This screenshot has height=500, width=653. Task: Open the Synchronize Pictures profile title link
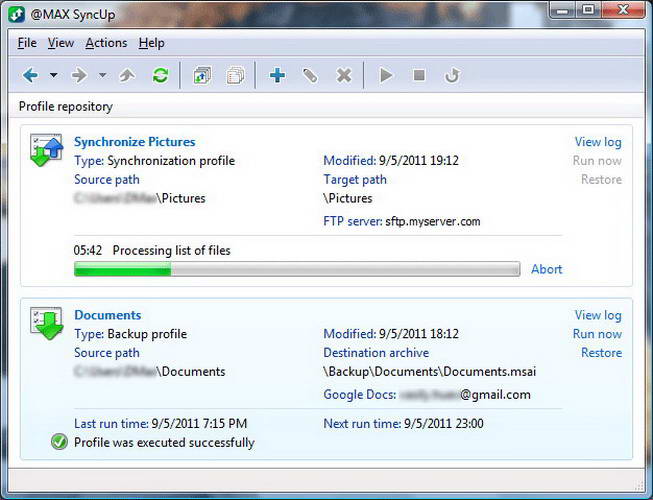pyautogui.click(x=135, y=142)
